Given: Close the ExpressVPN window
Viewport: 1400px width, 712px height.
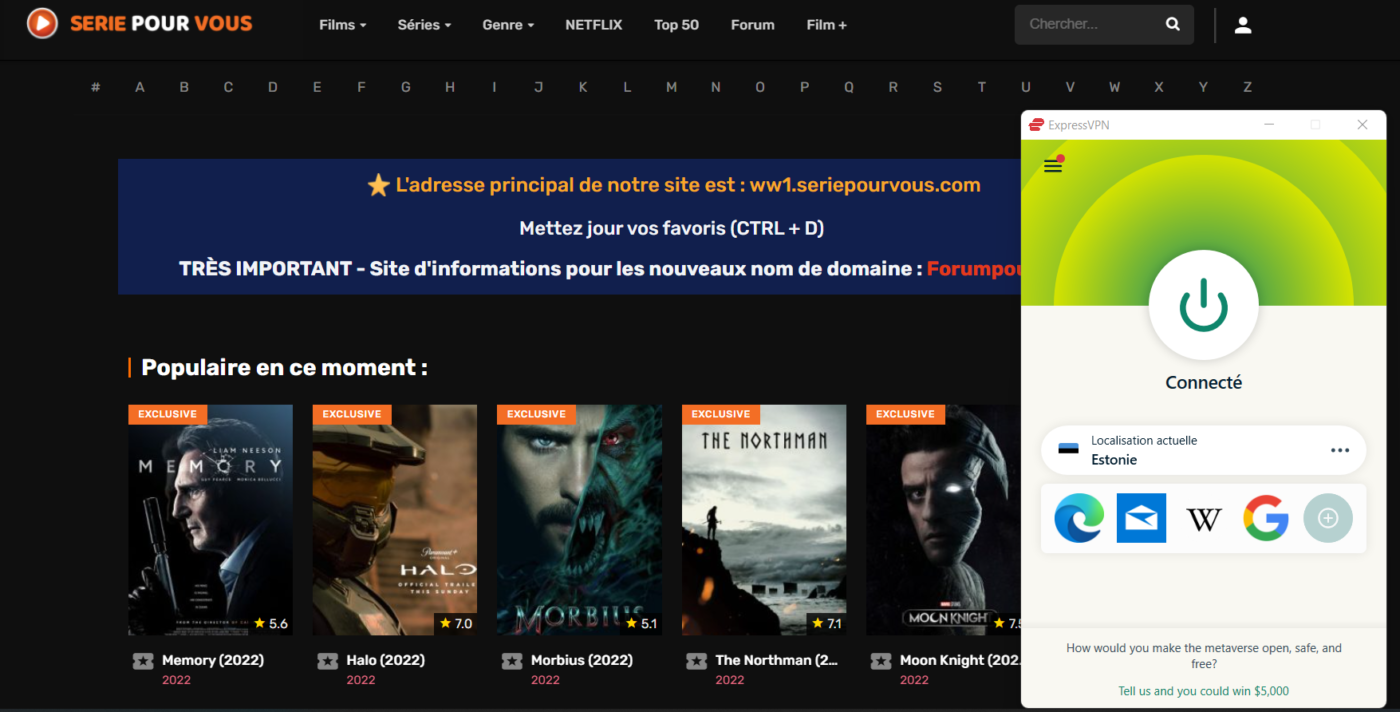Looking at the screenshot, I should [x=1362, y=125].
